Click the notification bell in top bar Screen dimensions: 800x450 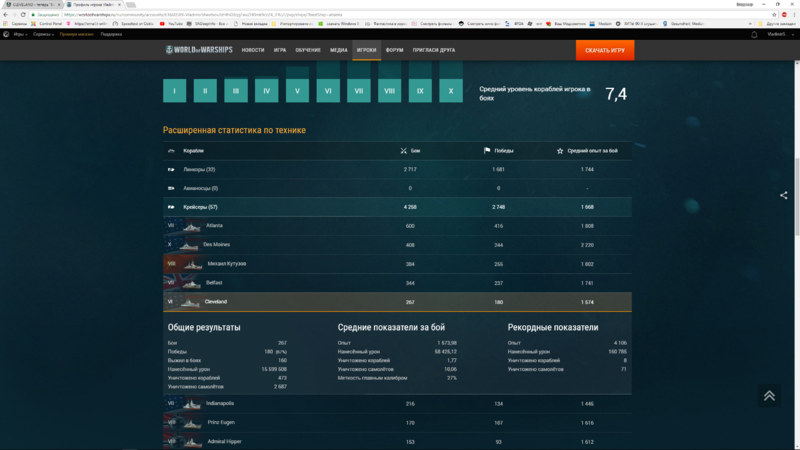point(754,34)
